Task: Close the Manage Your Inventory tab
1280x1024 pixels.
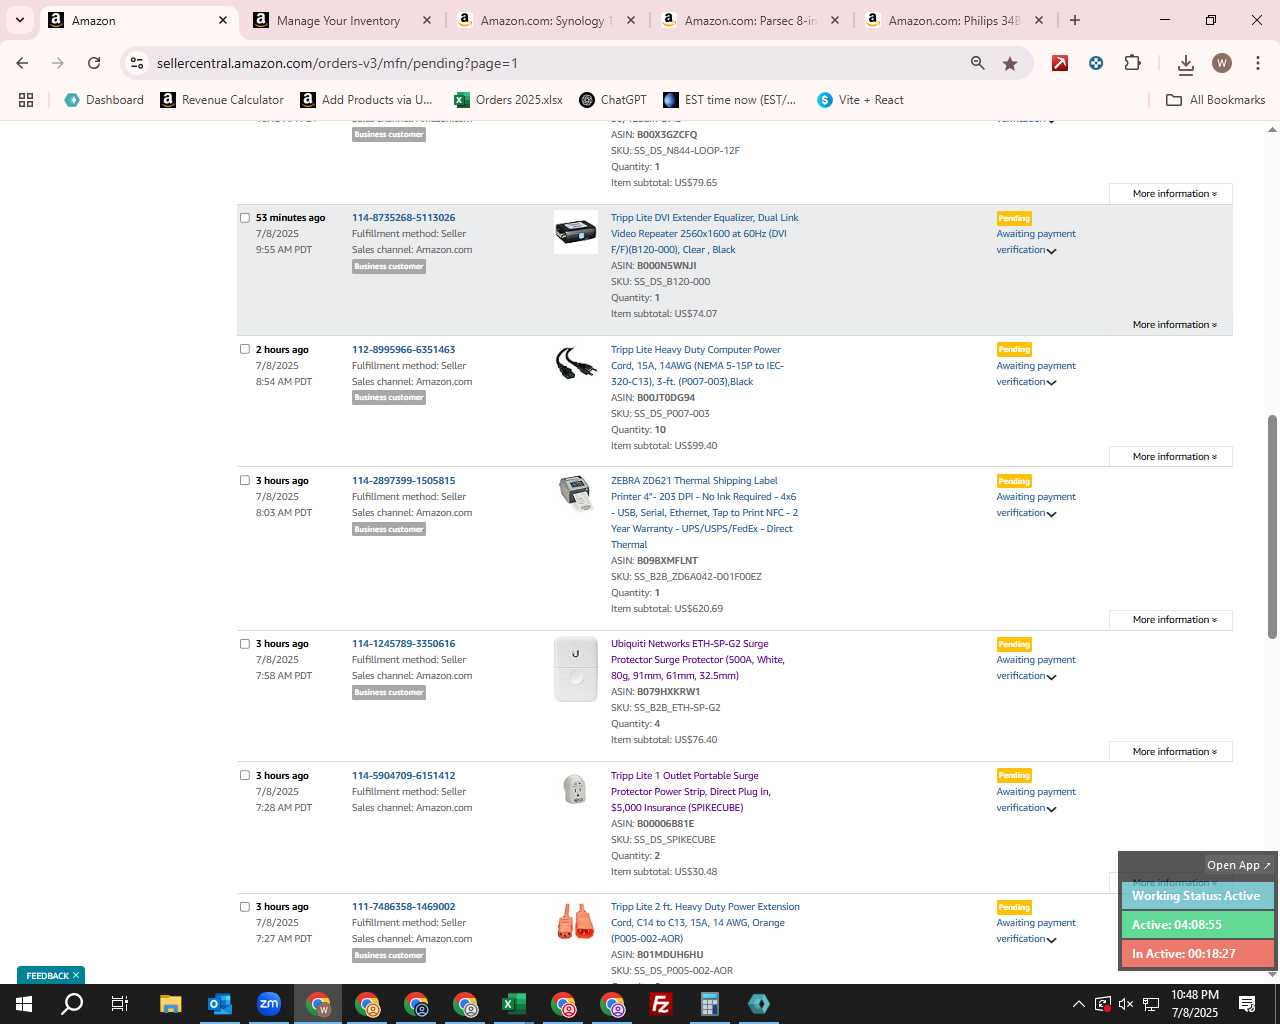Action: (427, 20)
